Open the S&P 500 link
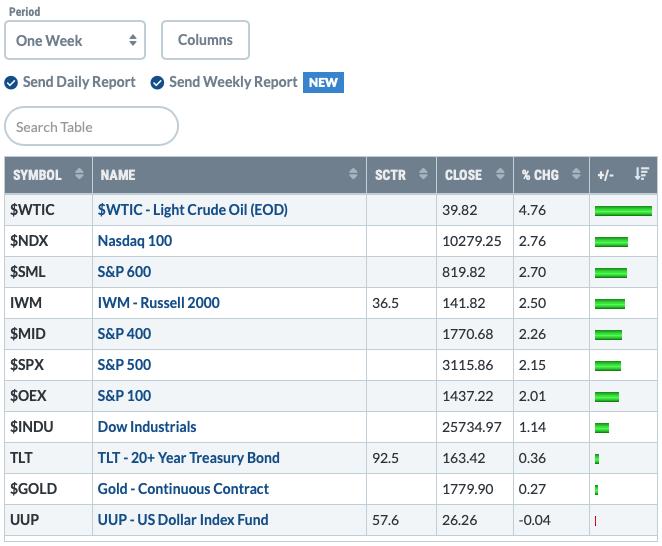This screenshot has height=546, width=662. [x=124, y=365]
